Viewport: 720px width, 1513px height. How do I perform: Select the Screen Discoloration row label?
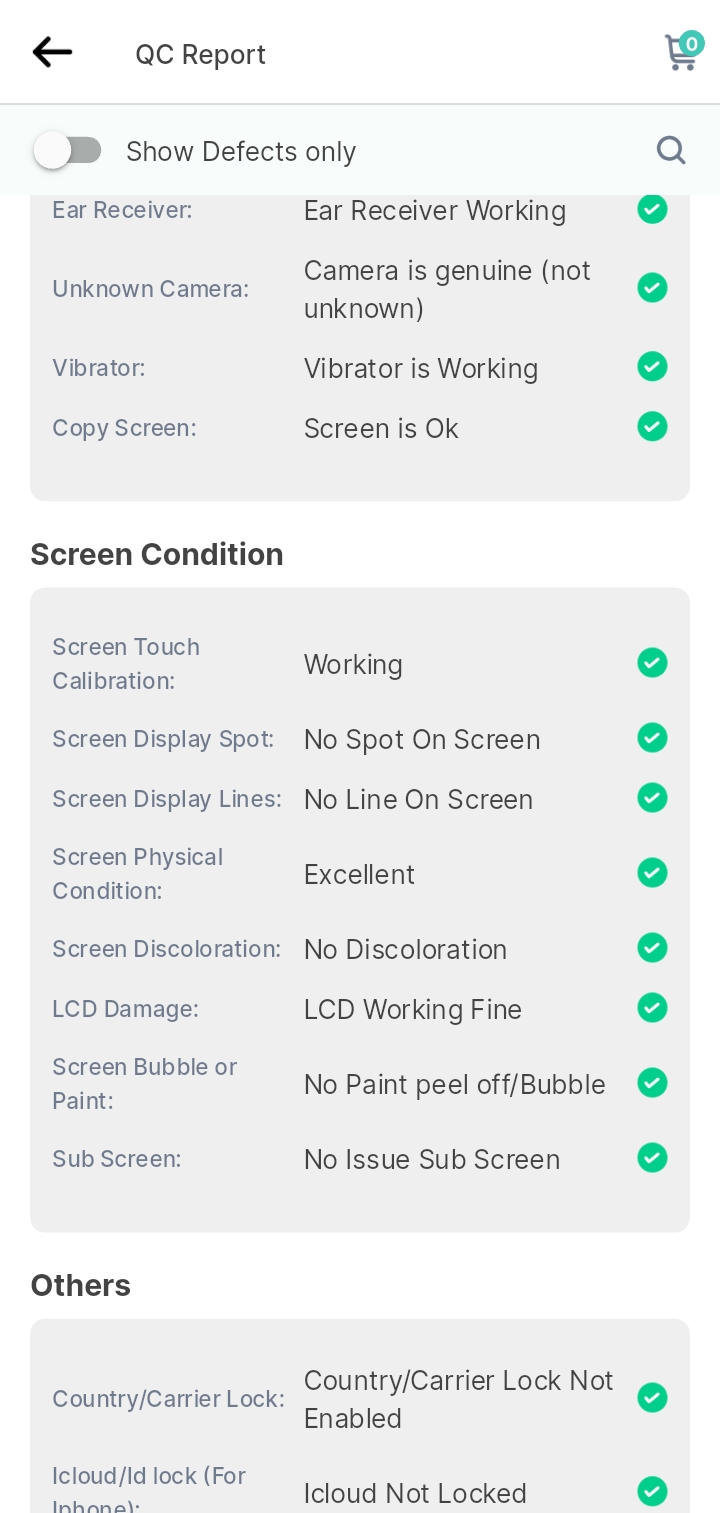[167, 949]
